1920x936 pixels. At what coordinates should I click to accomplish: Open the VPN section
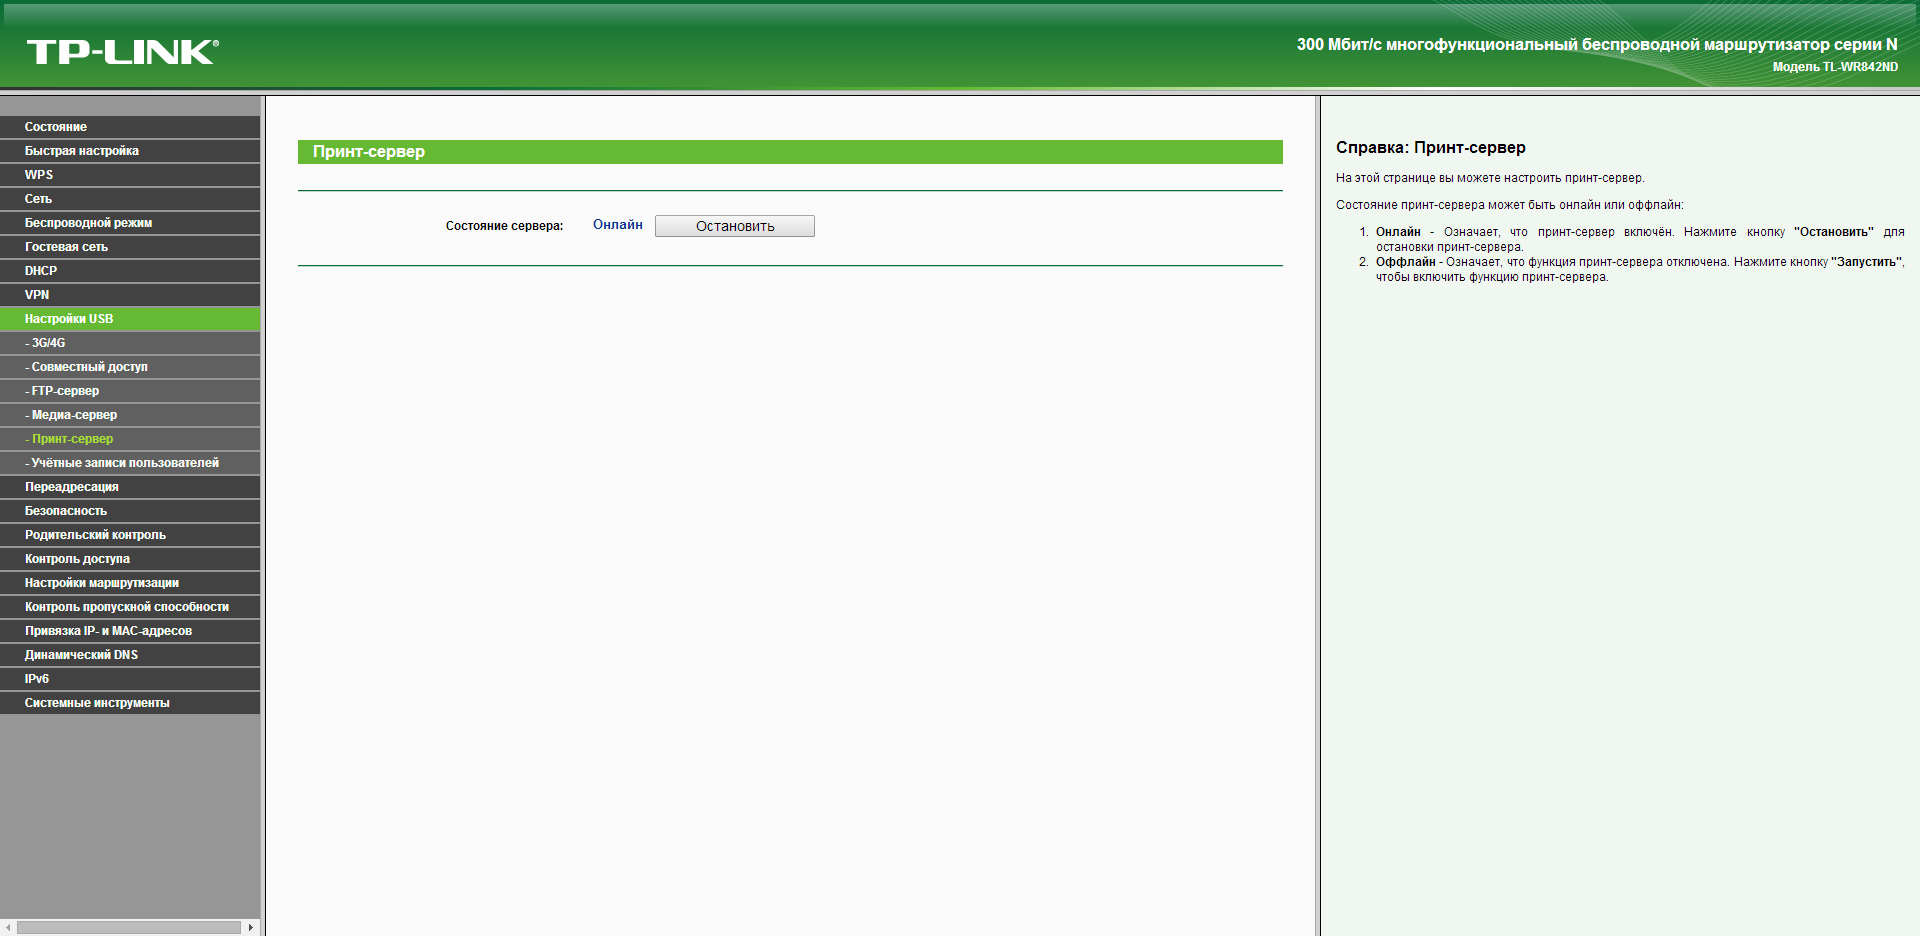[x=130, y=295]
